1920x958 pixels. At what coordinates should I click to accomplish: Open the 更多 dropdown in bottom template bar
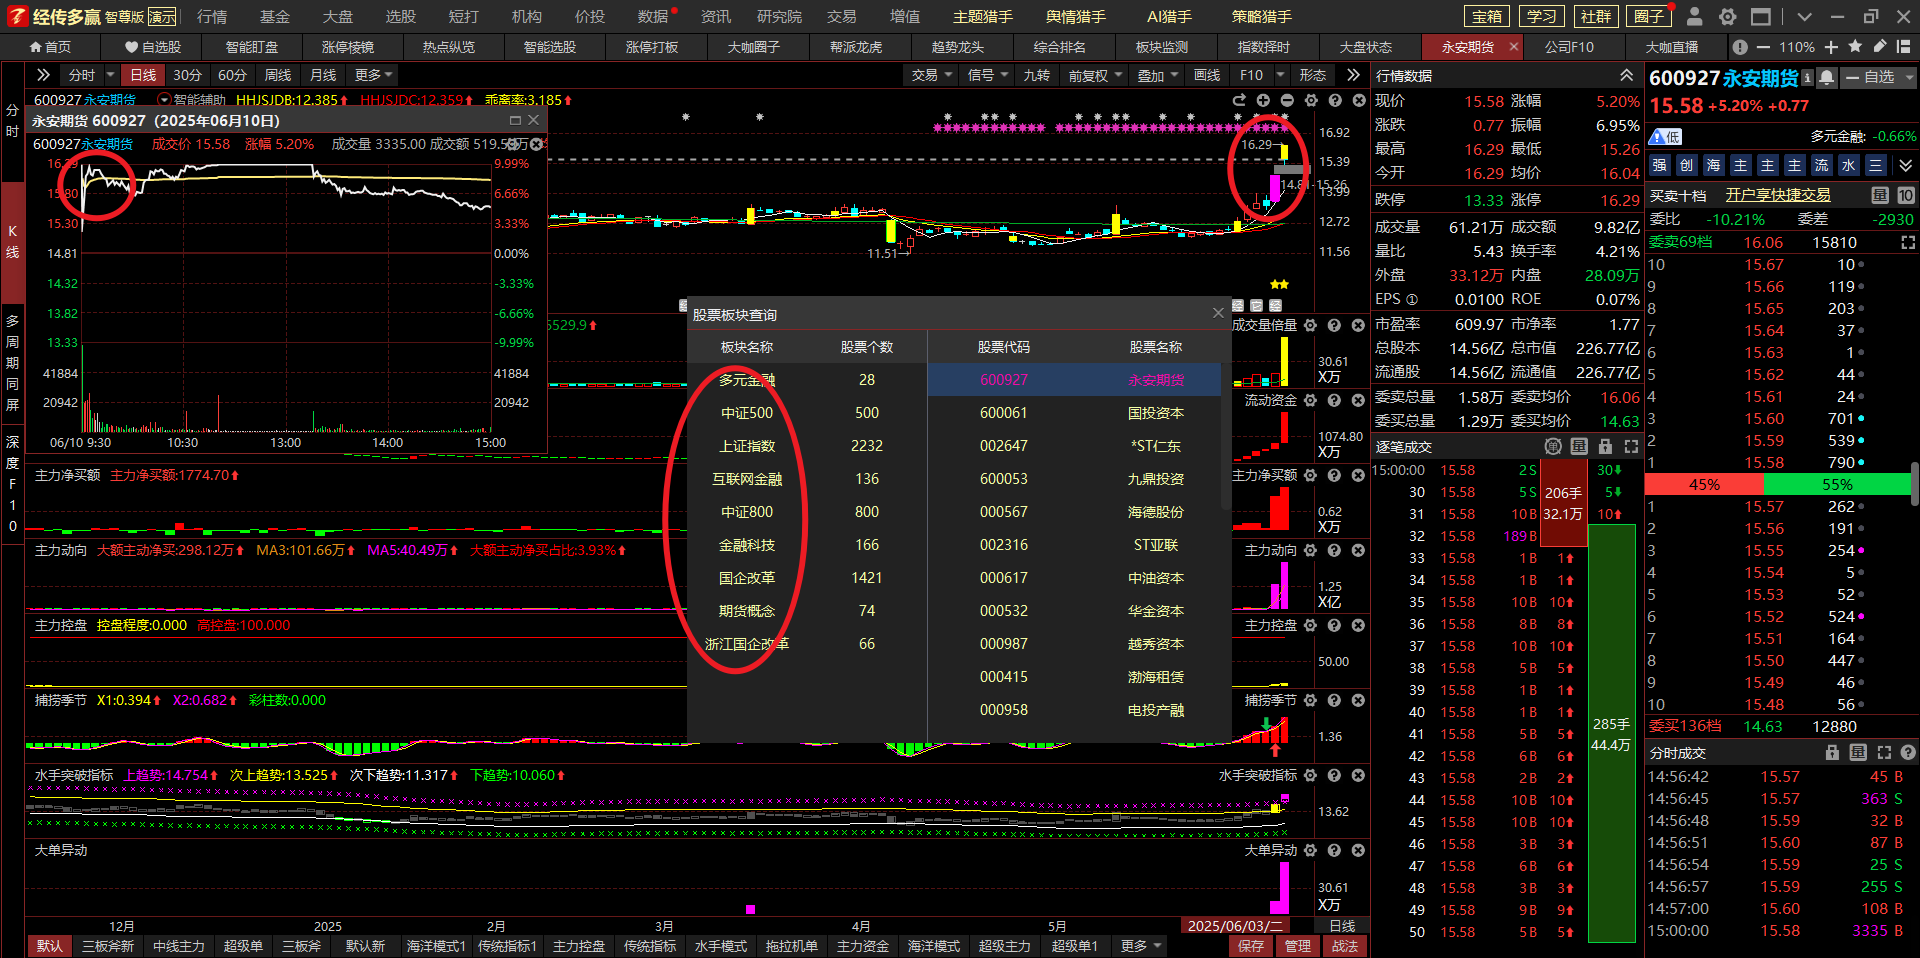[1141, 946]
